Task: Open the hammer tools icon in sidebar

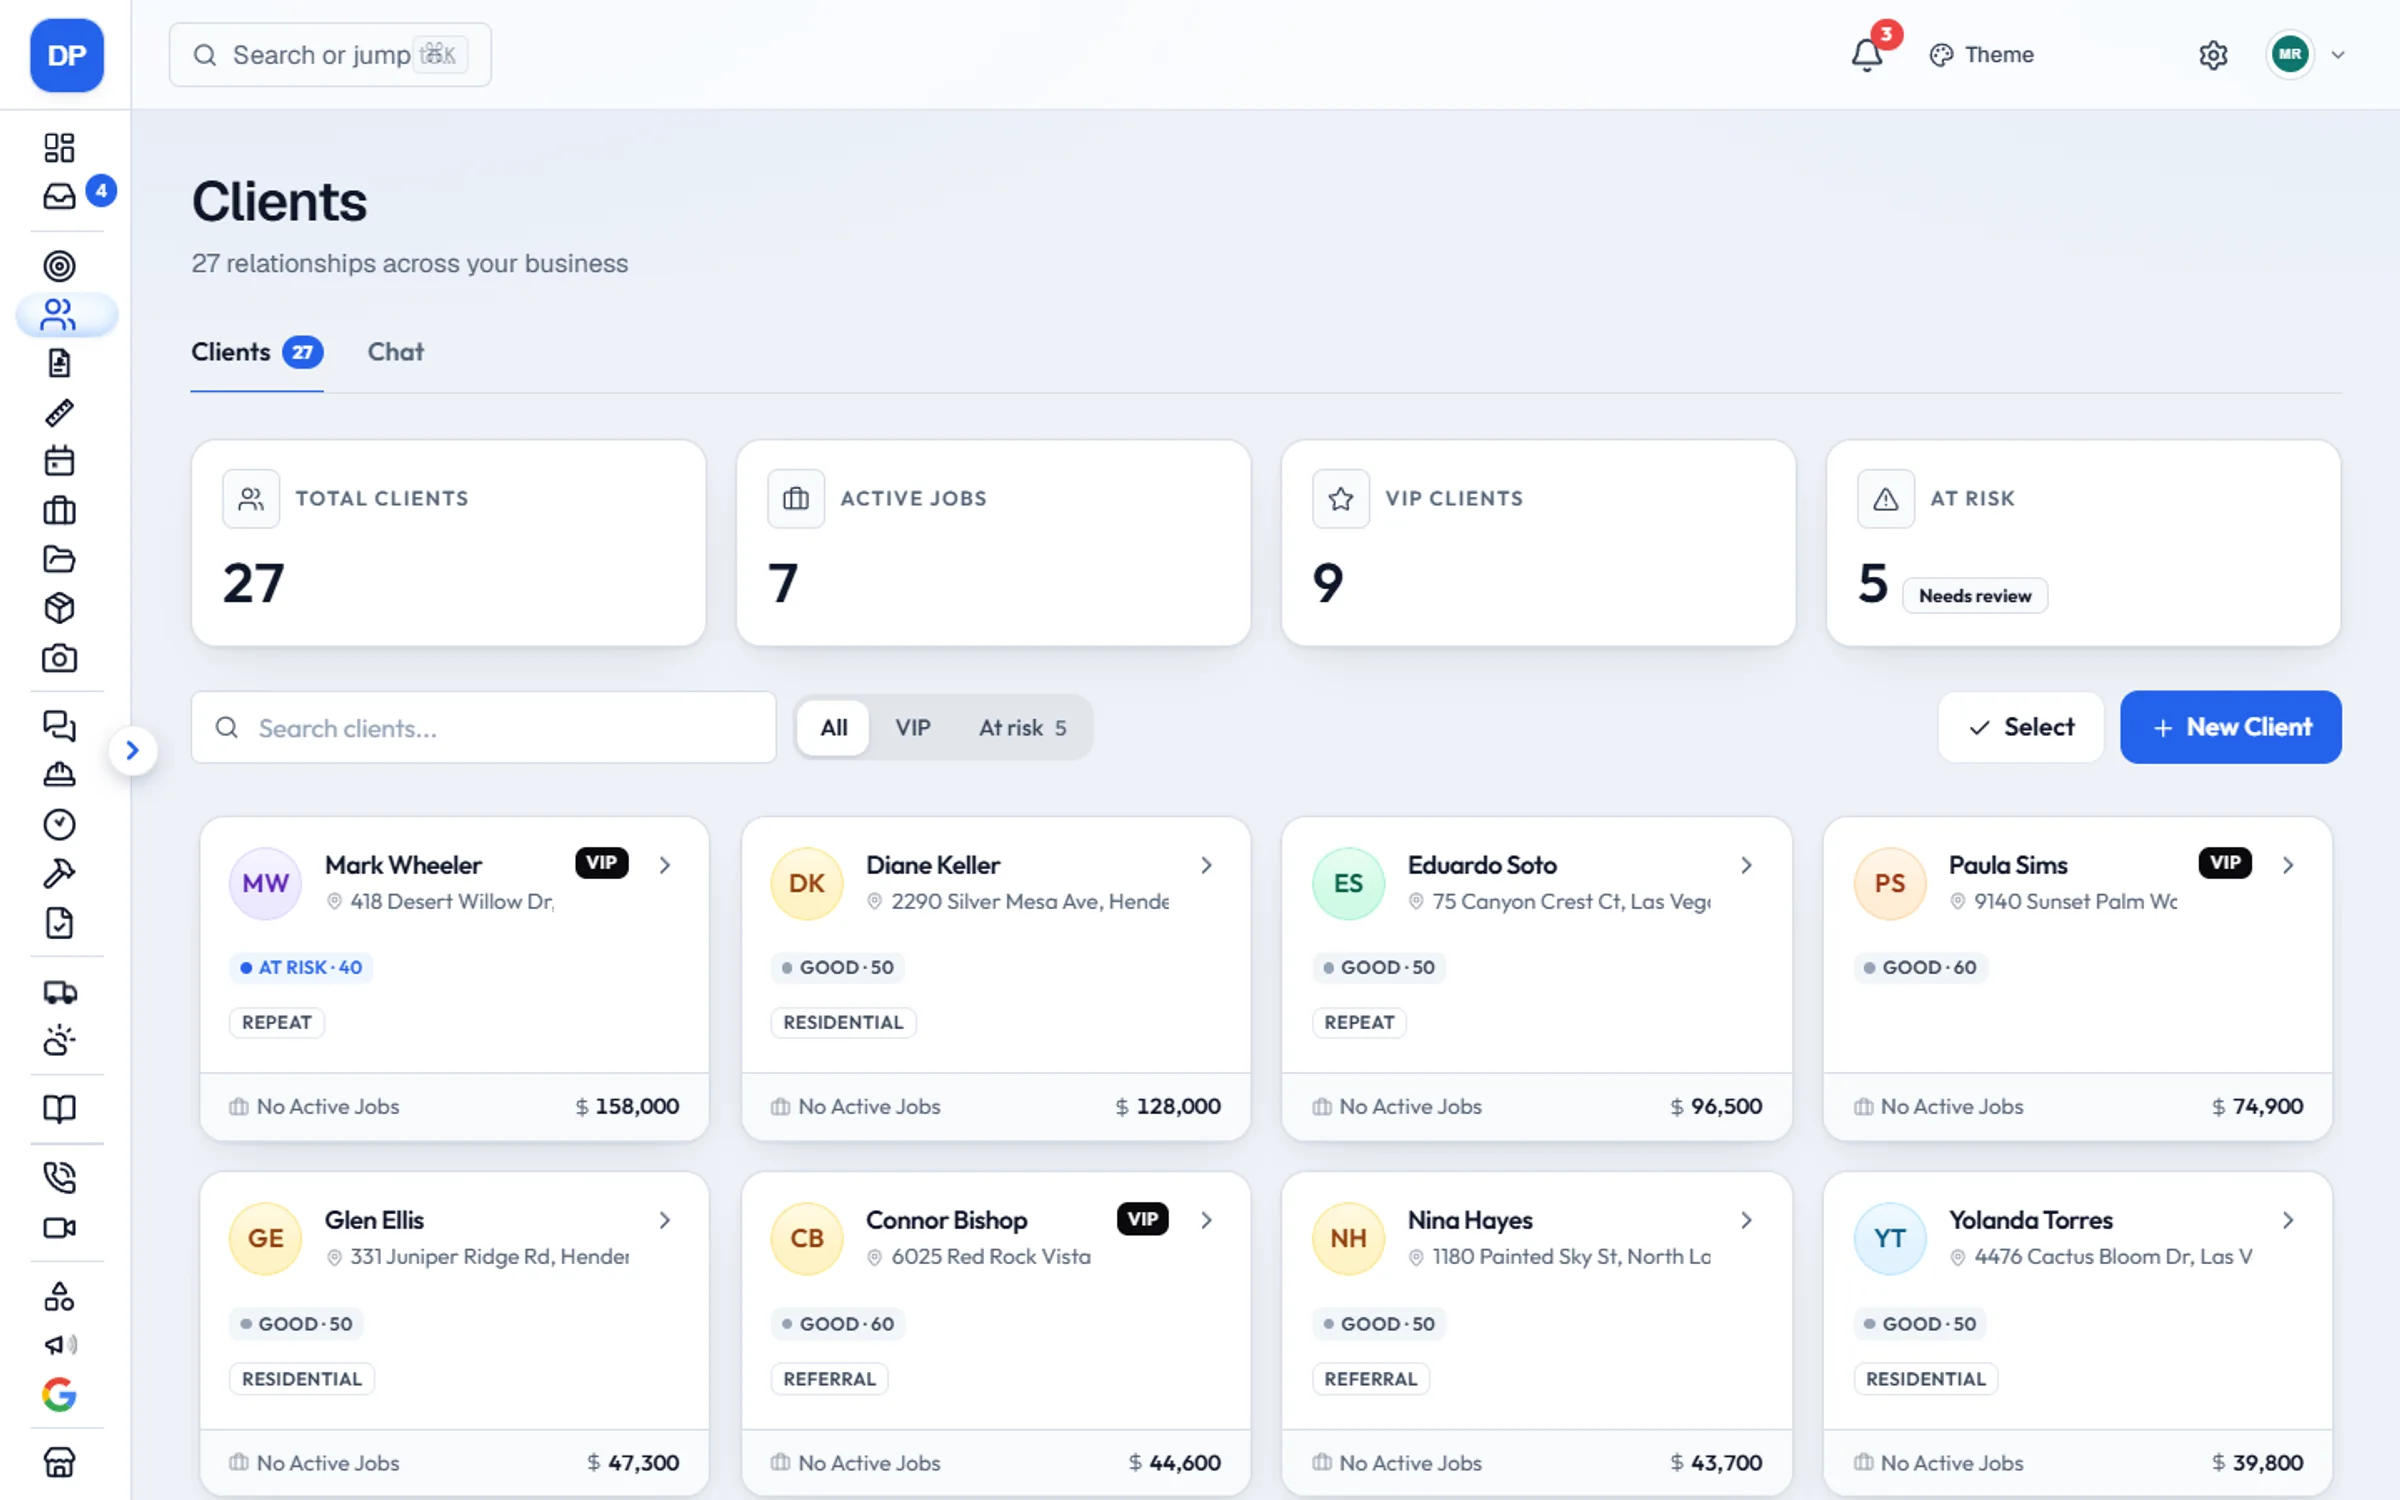Action: click(59, 873)
